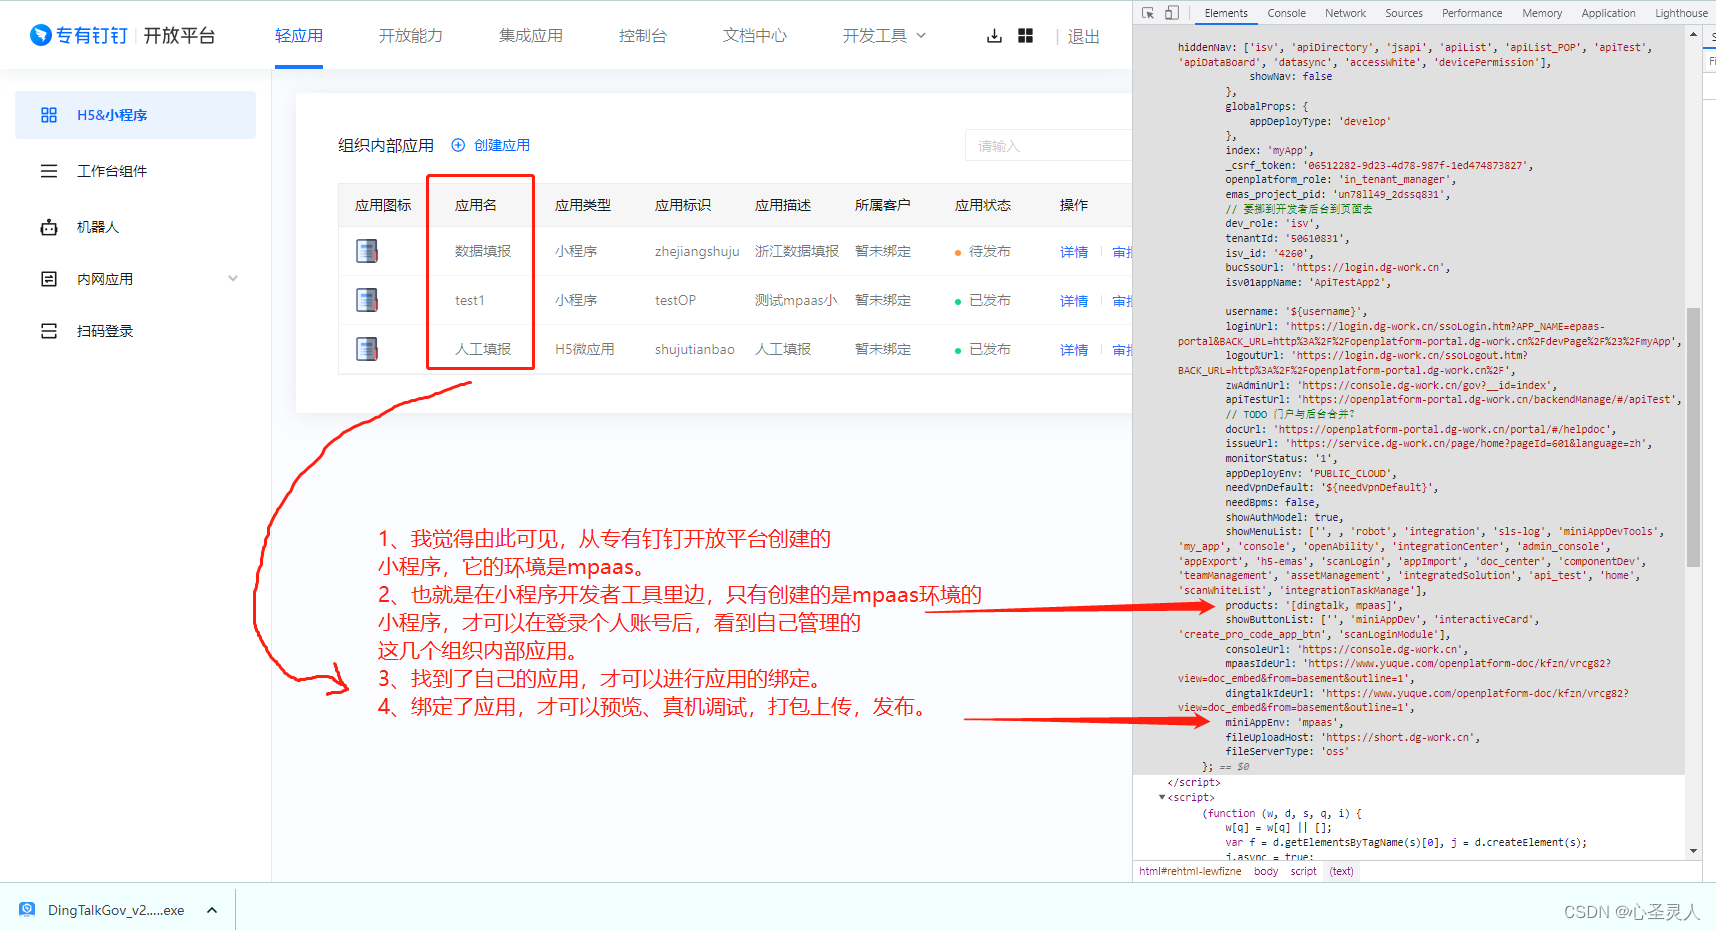This screenshot has width=1716, height=930.
Task: Click the shujutianbao identifier cell
Action: point(695,349)
